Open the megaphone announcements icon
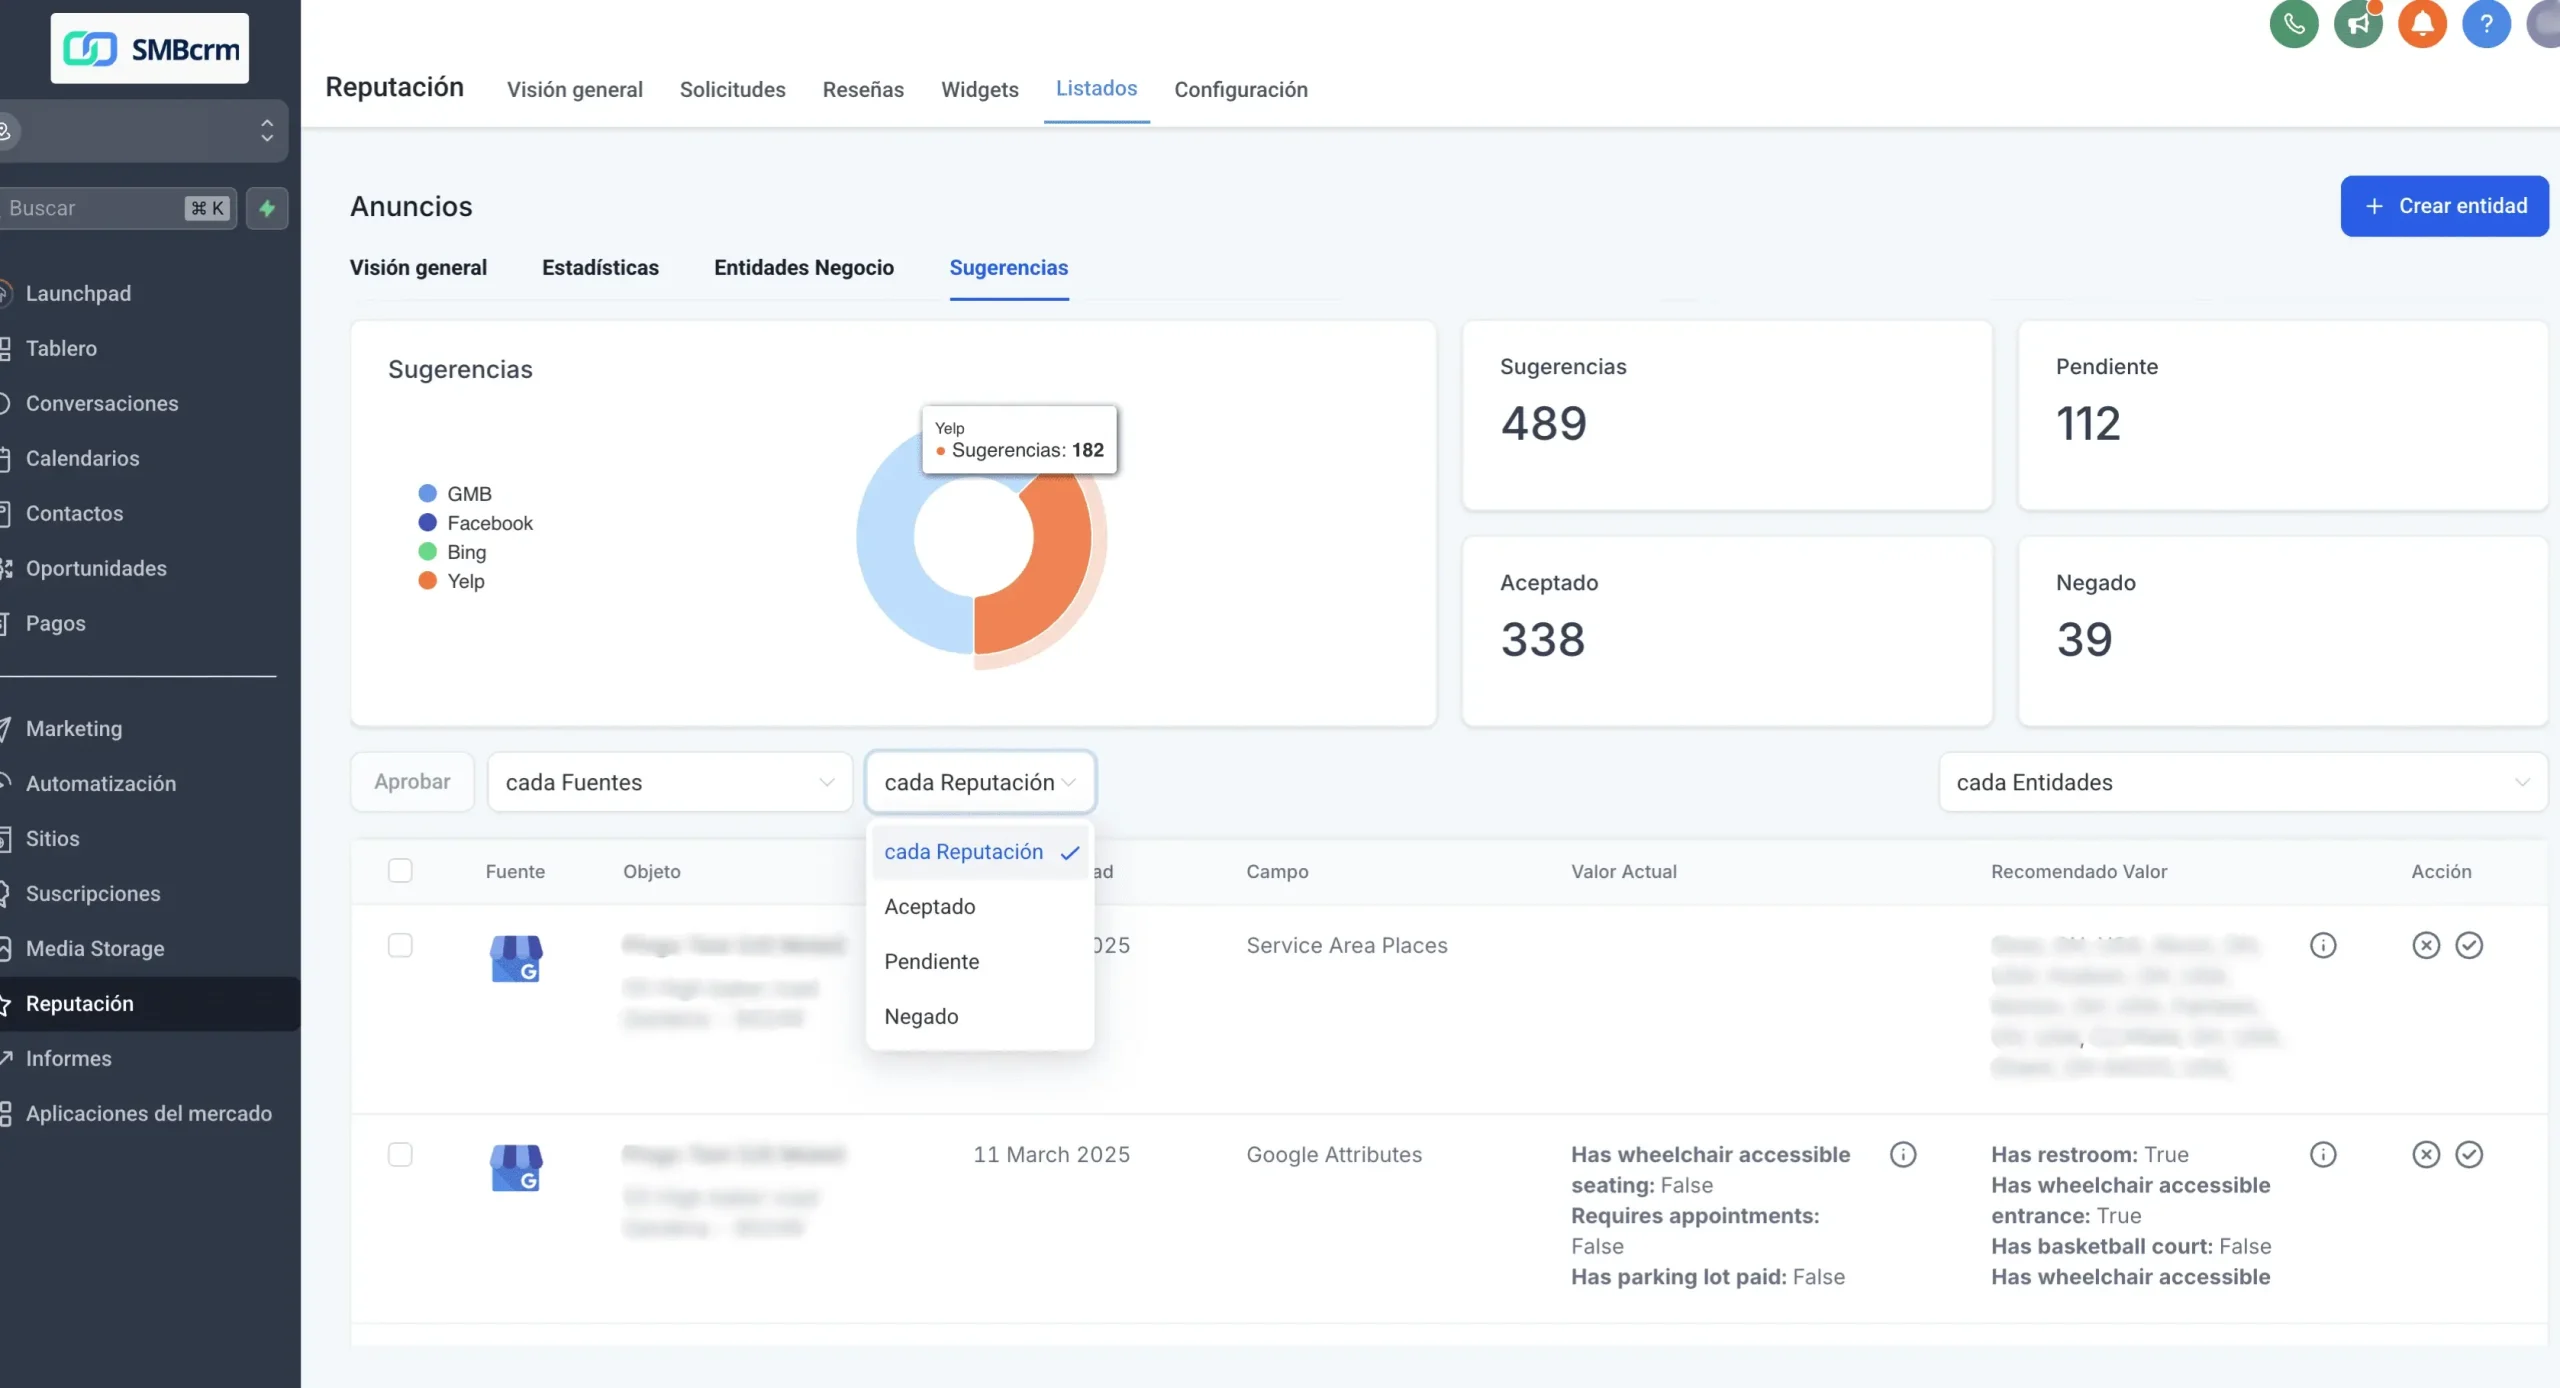 2358,24
